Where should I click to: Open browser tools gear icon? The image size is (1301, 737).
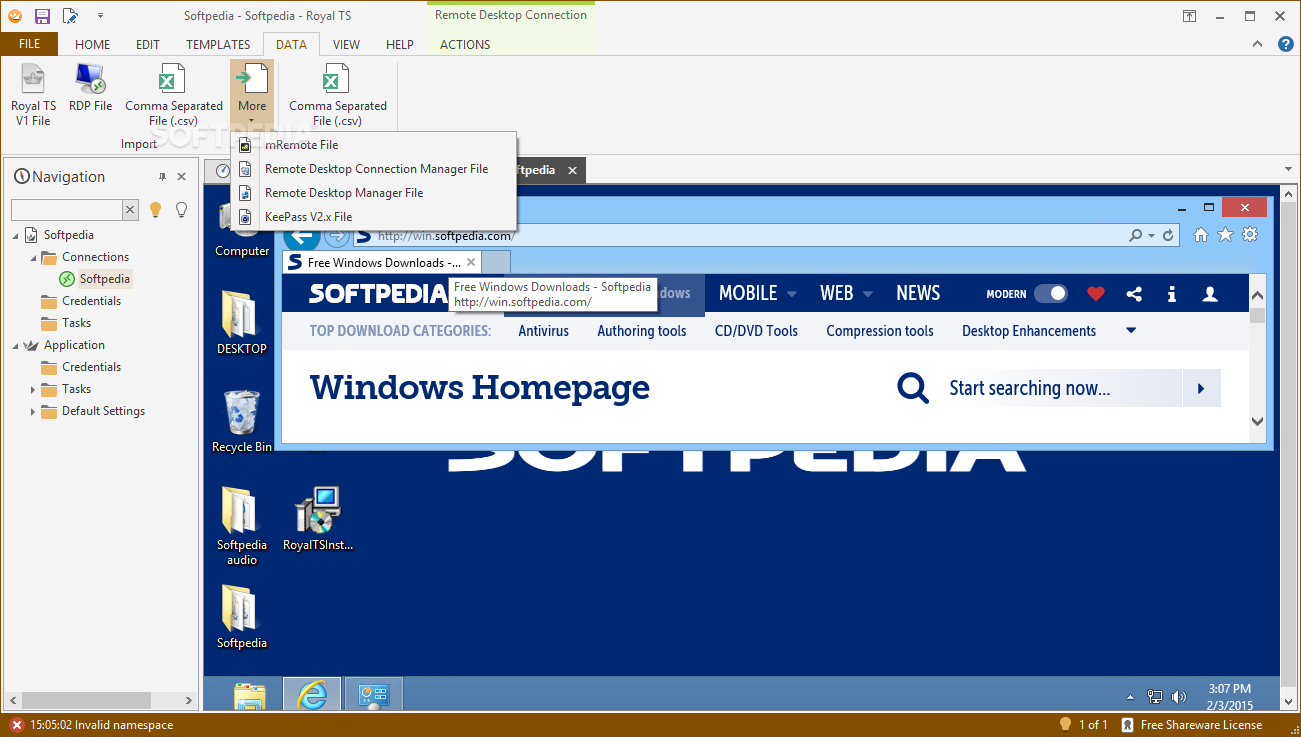point(1250,235)
